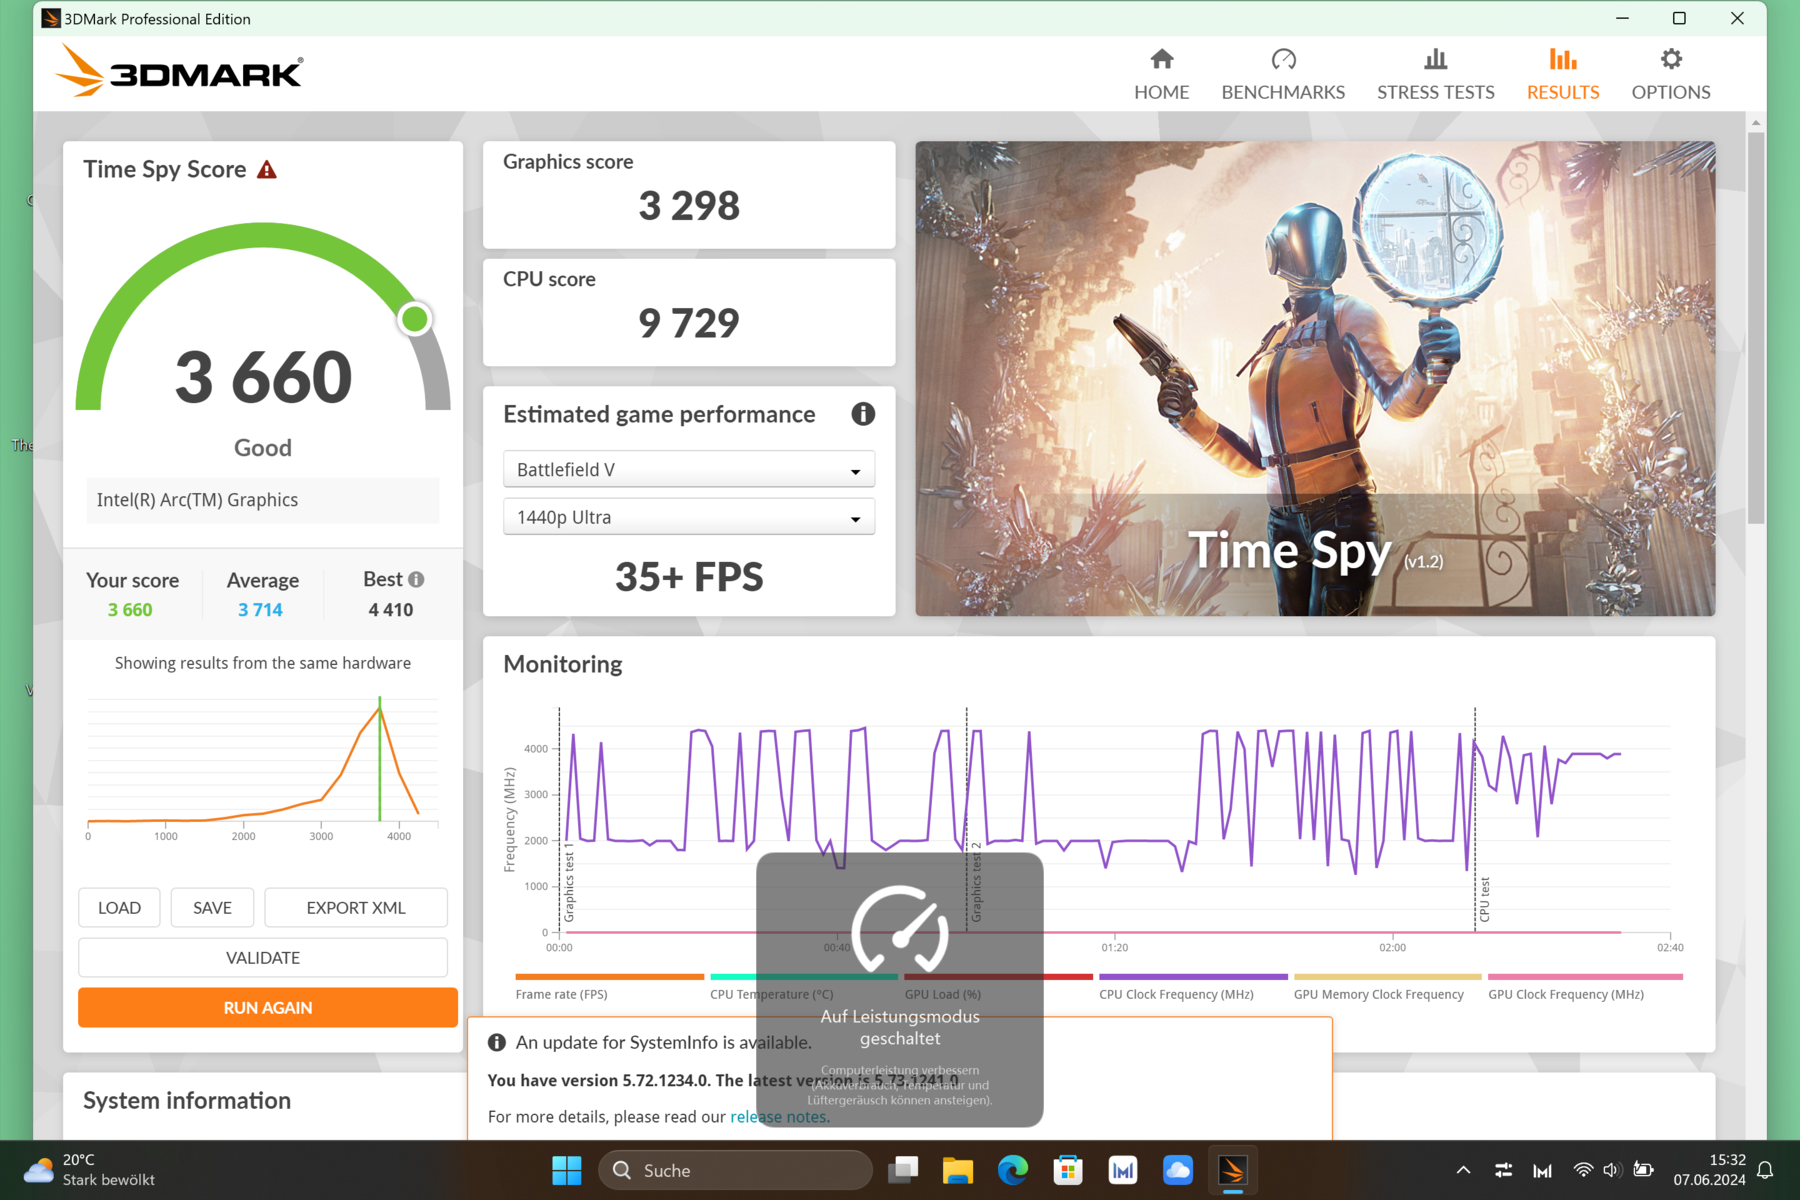This screenshot has height=1200, width=1800.
Task: Click the EXPORT XML button
Action: click(356, 908)
